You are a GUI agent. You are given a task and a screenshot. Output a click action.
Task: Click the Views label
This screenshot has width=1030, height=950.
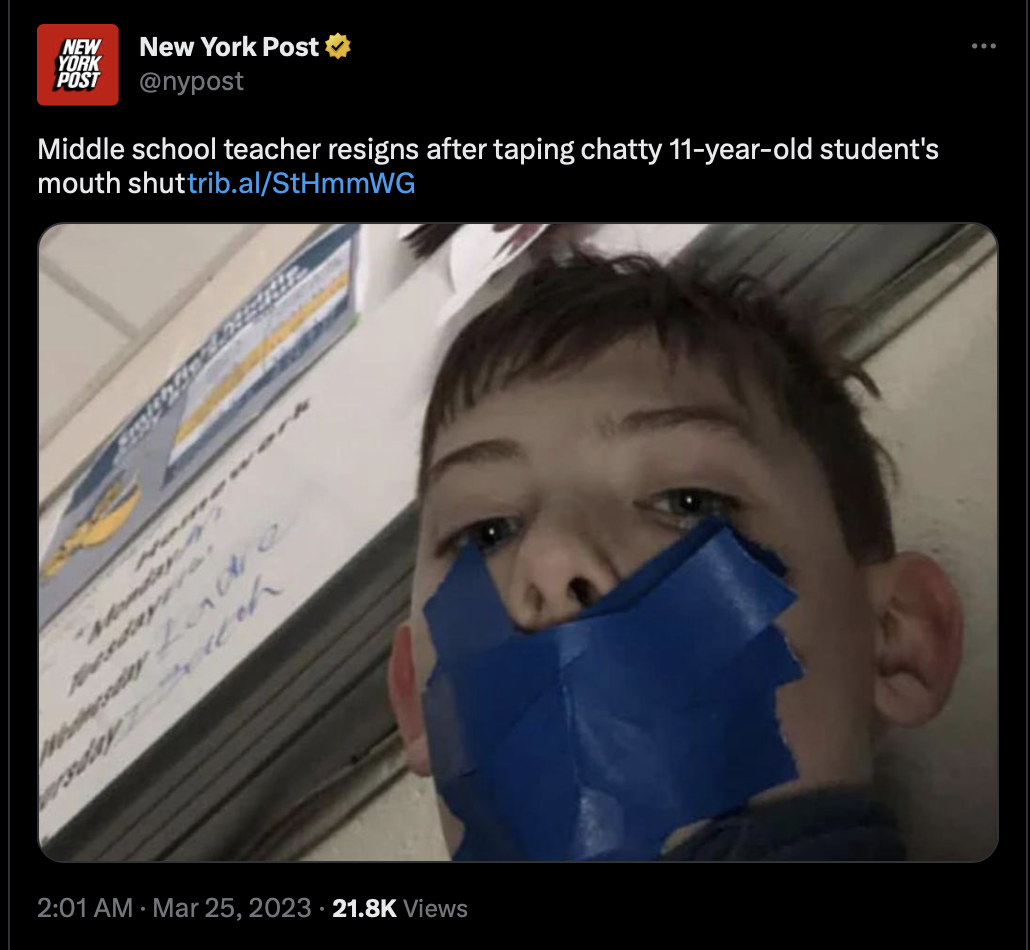coord(435,908)
